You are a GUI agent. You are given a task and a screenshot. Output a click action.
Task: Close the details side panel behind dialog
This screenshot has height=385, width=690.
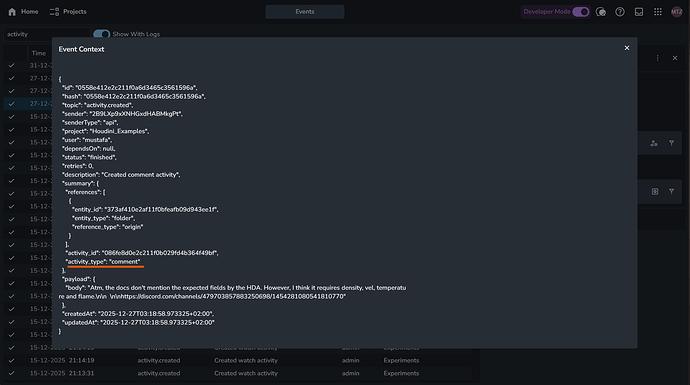(x=675, y=58)
